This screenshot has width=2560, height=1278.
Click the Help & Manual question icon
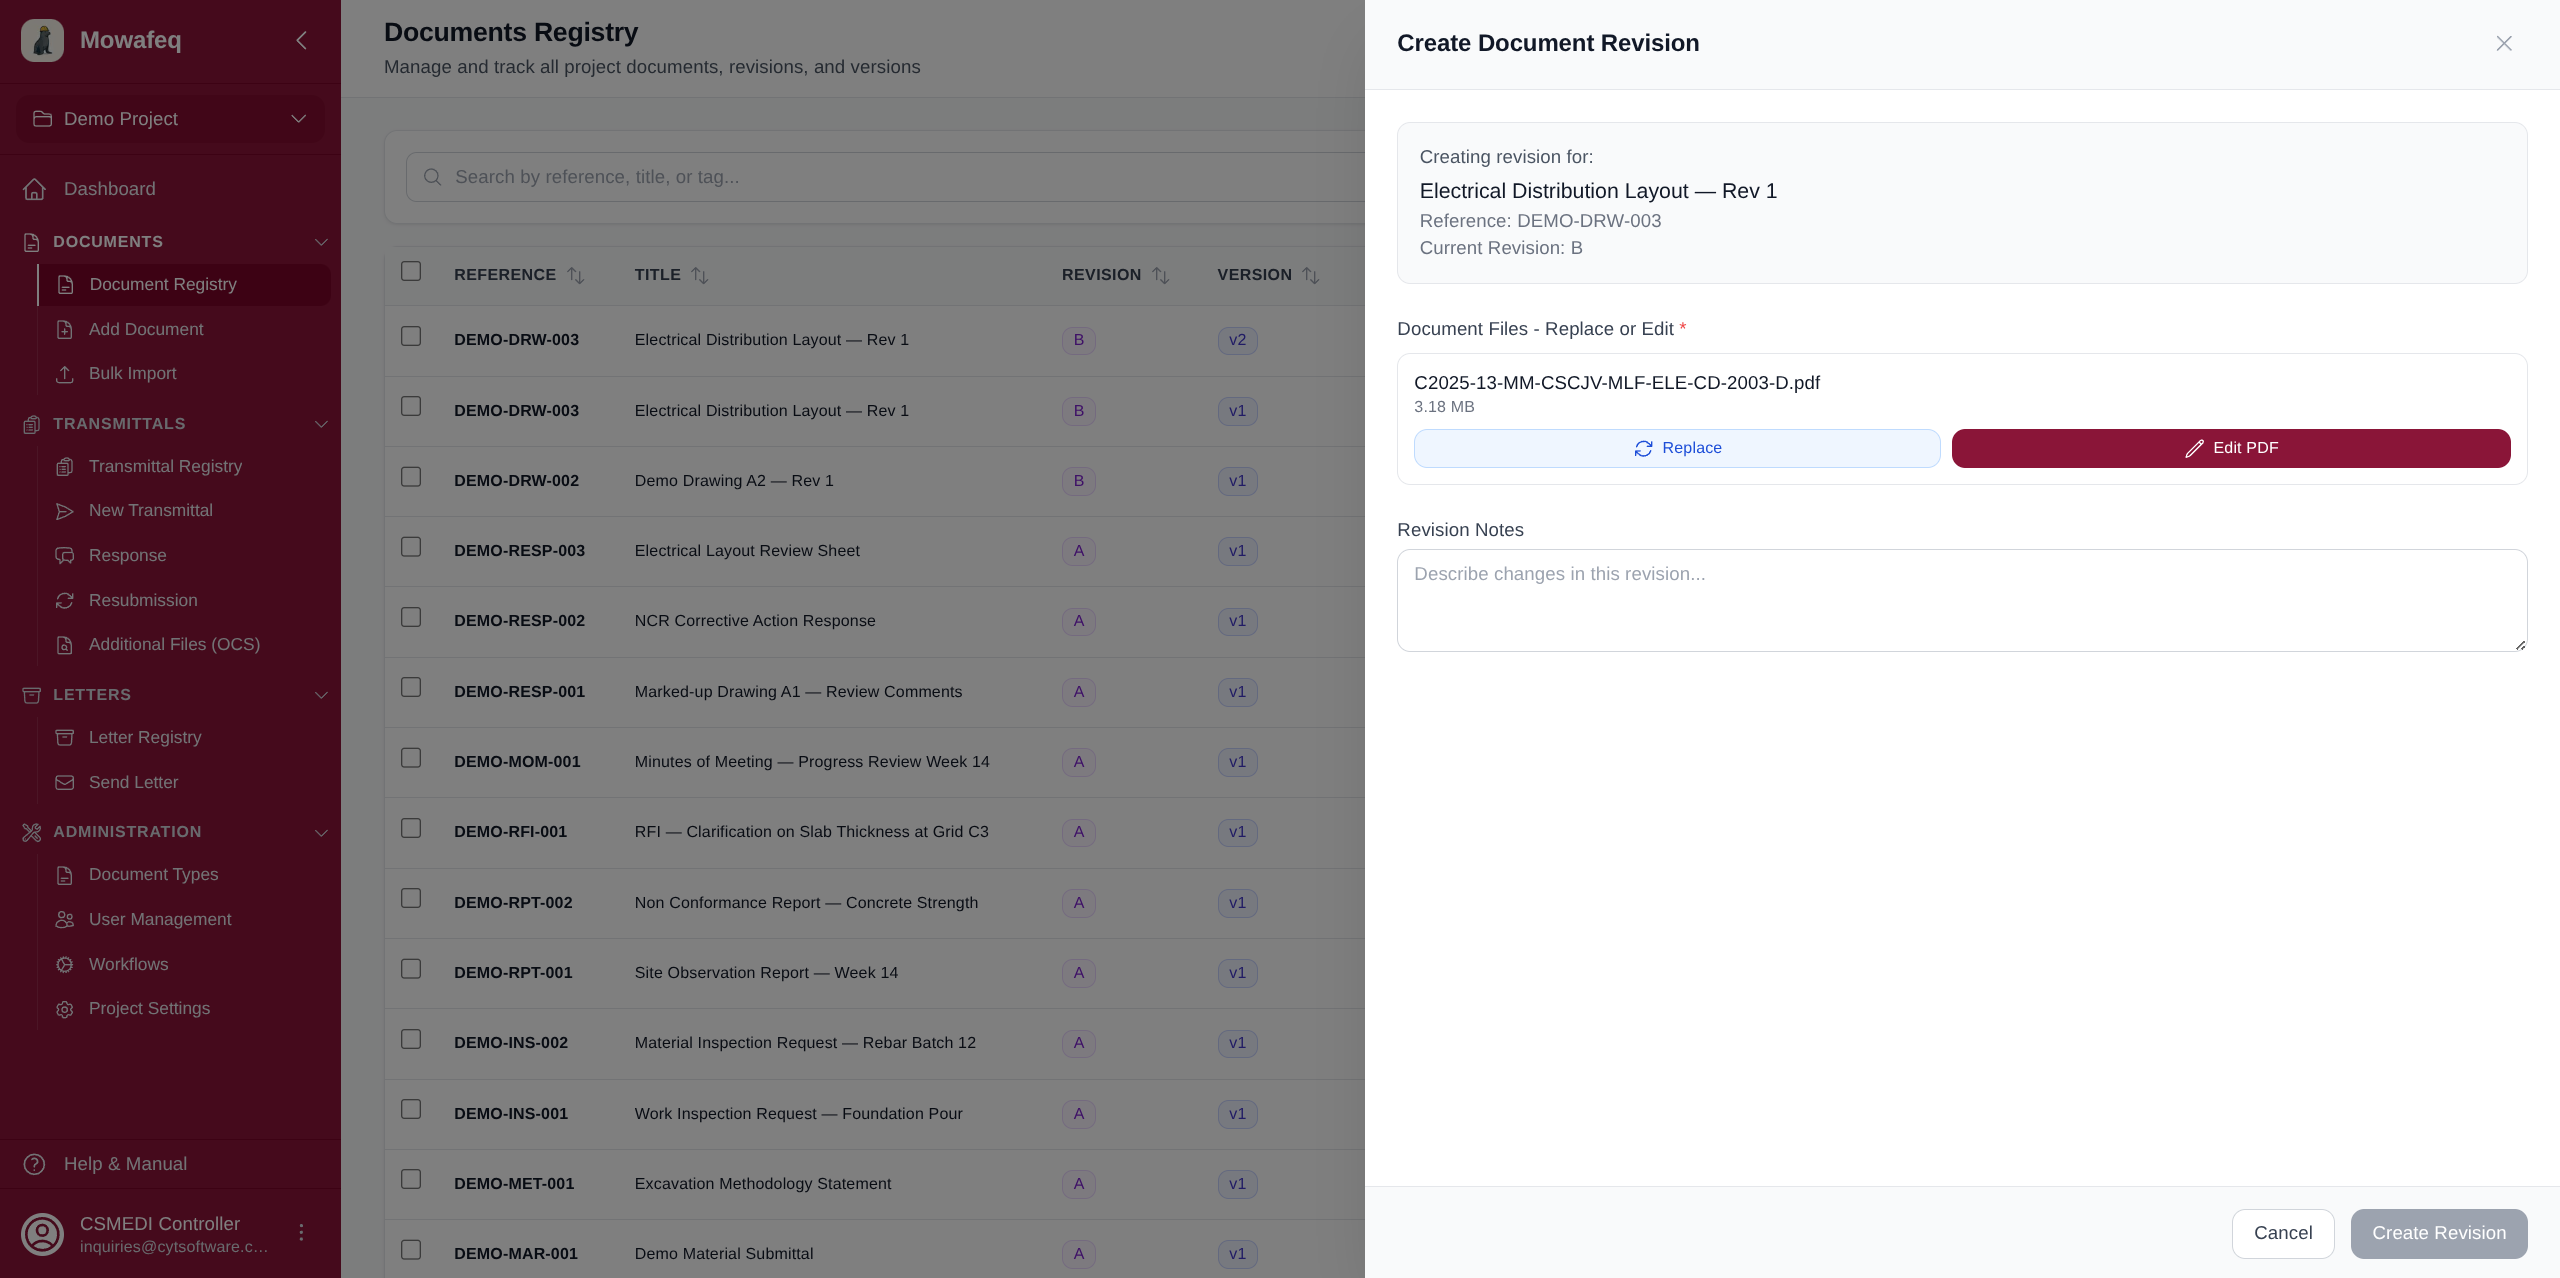coord(35,1164)
